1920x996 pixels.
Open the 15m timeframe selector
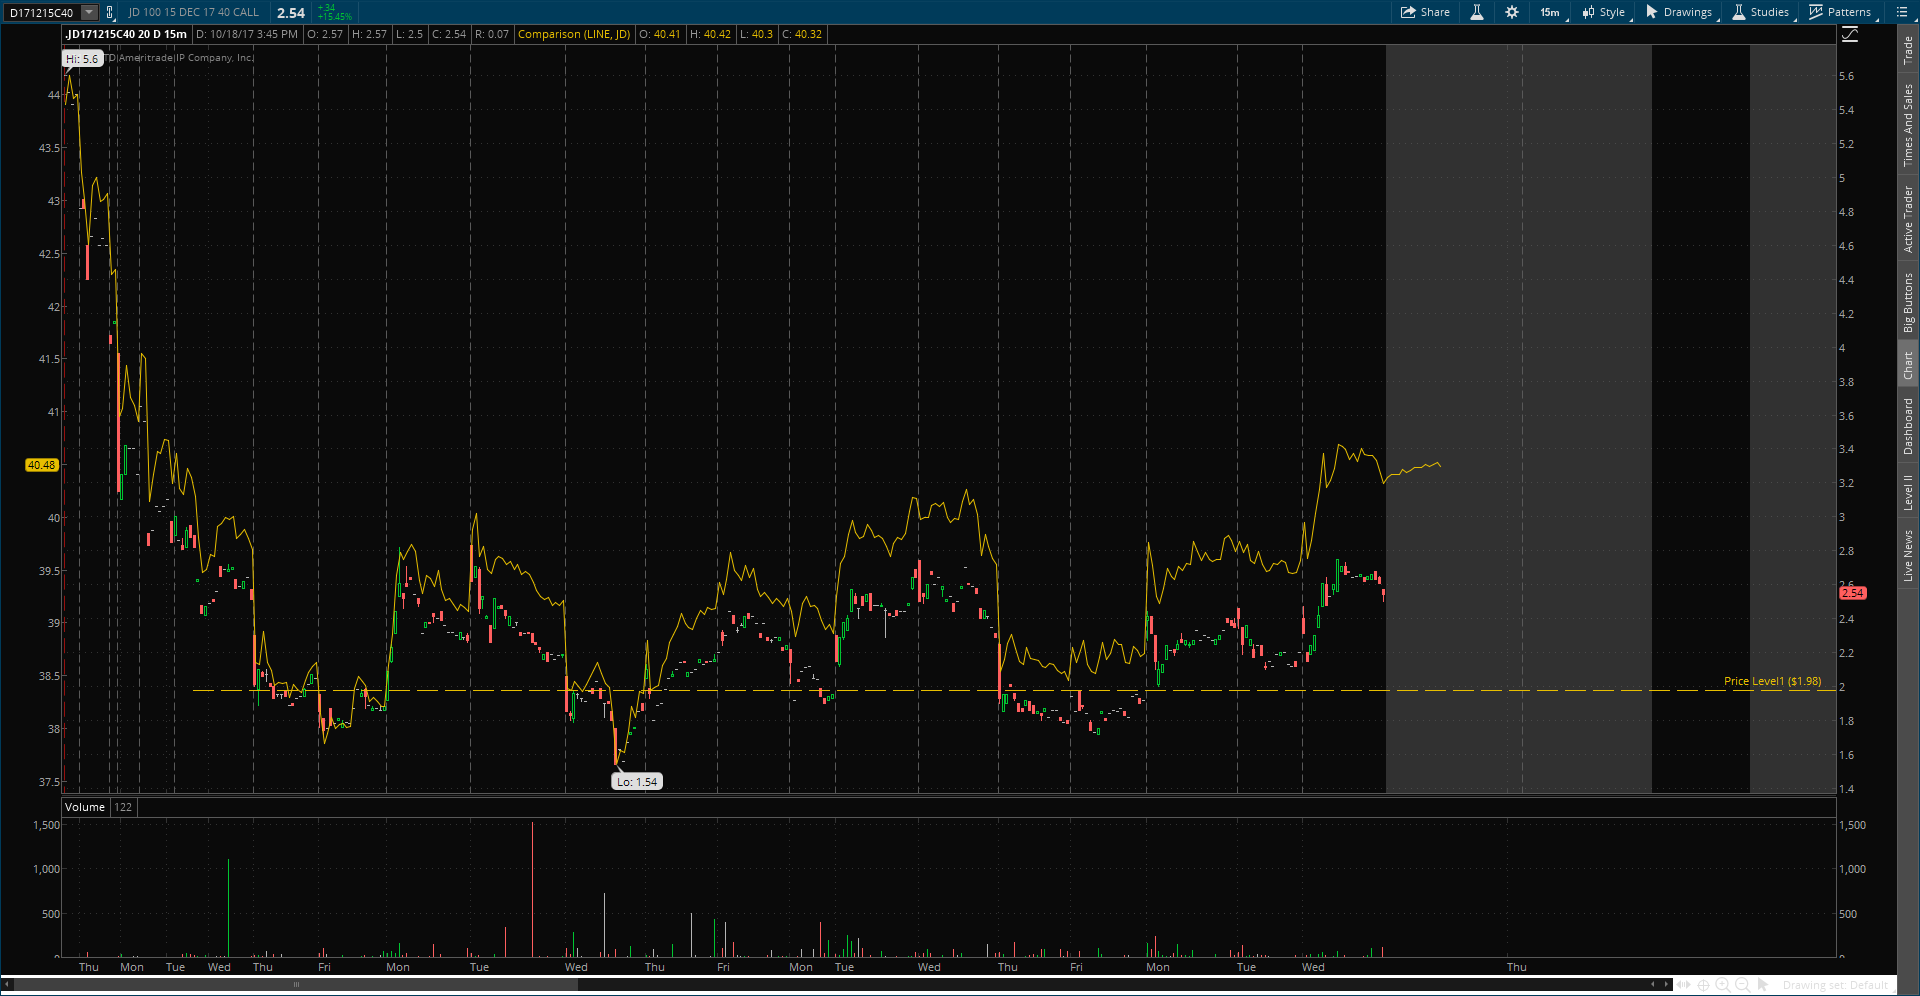[x=1550, y=12]
